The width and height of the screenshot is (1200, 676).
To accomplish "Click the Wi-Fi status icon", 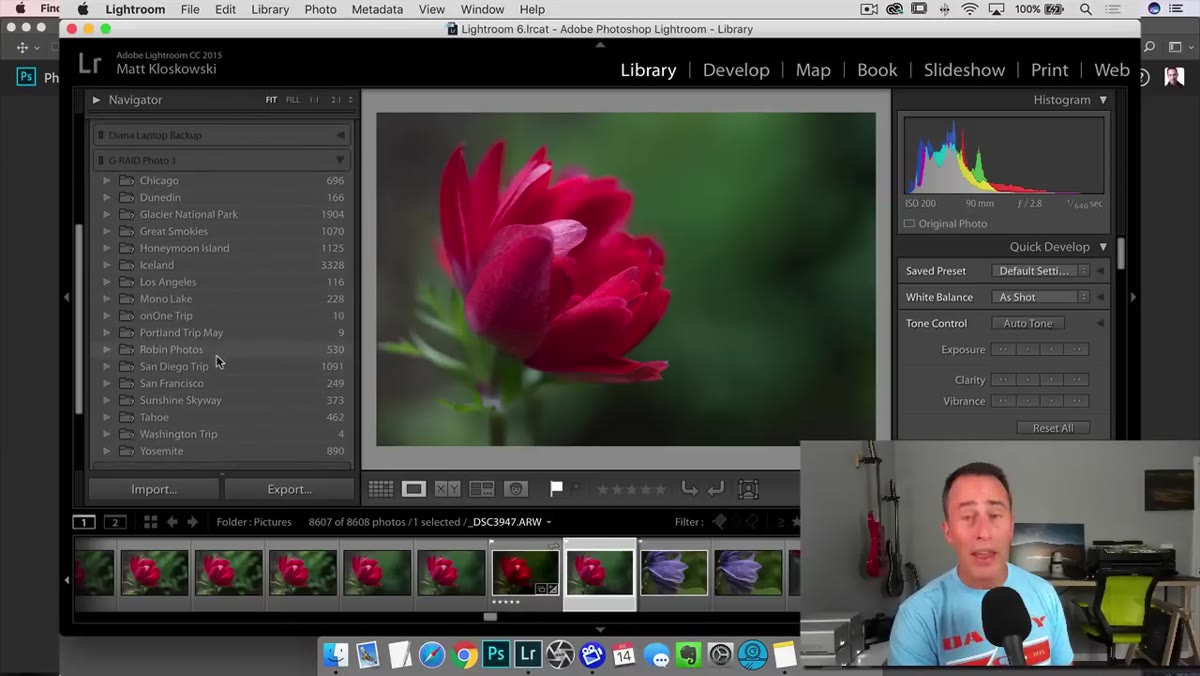I will [970, 9].
